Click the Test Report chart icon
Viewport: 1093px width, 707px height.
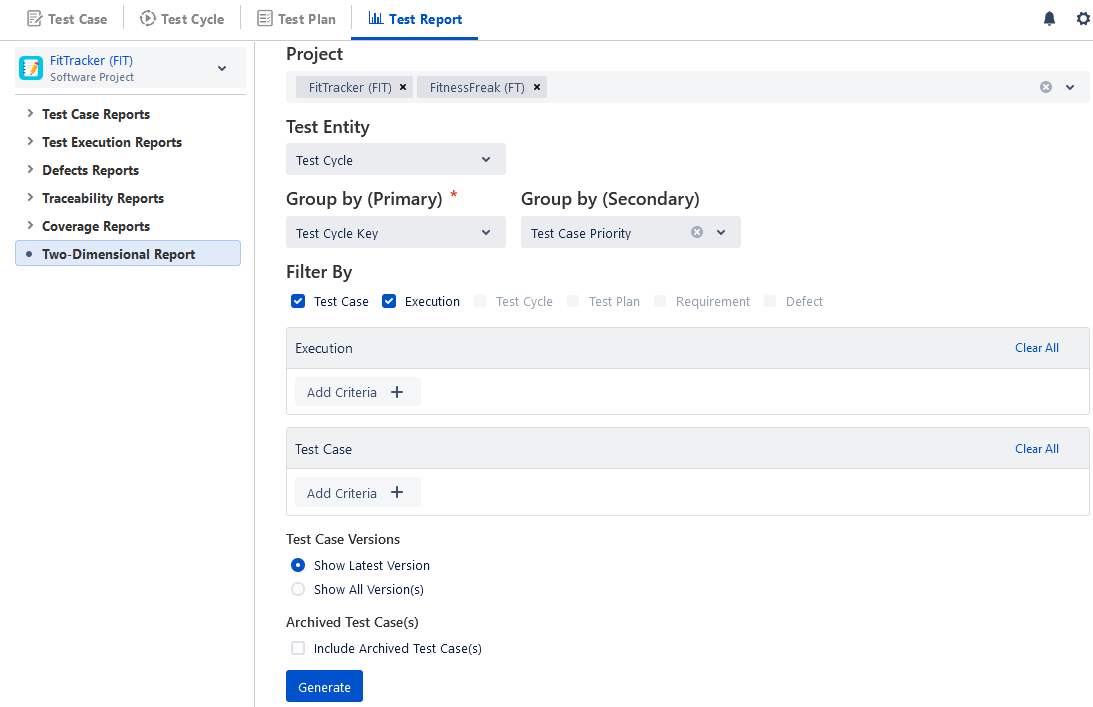[x=376, y=18]
